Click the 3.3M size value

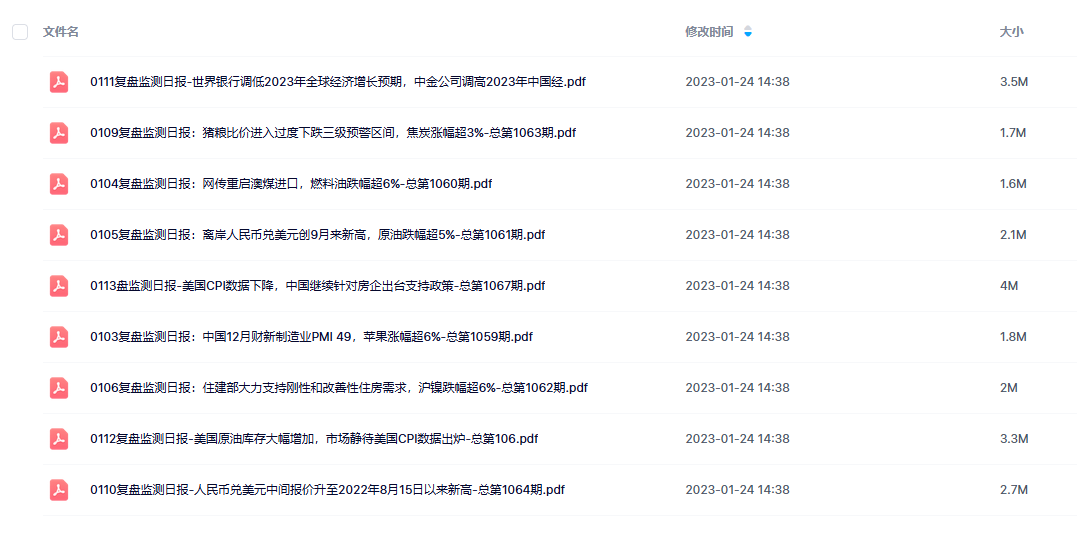click(x=1014, y=439)
